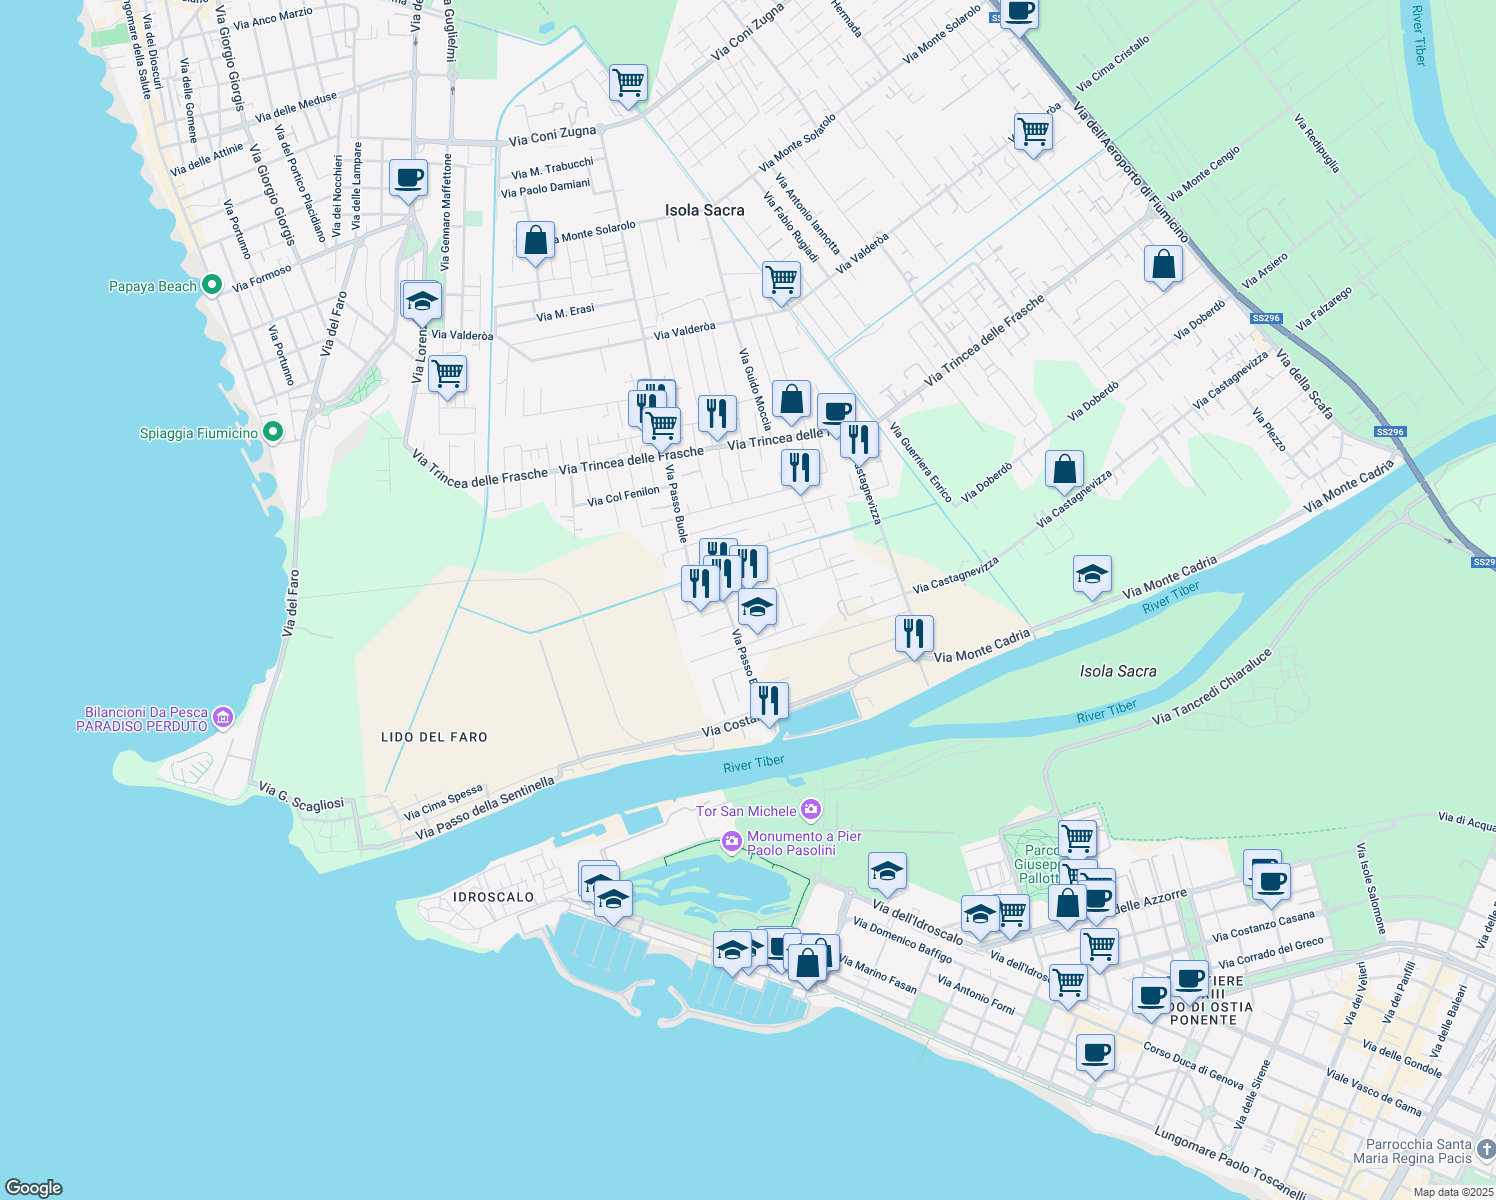
Task: Click the LIDO DEL FARO area label
Action: [x=434, y=737]
